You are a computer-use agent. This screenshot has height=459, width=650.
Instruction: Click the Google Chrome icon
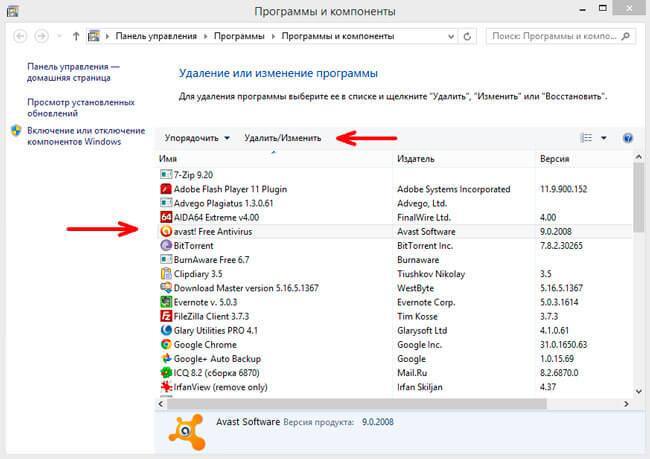pos(166,345)
